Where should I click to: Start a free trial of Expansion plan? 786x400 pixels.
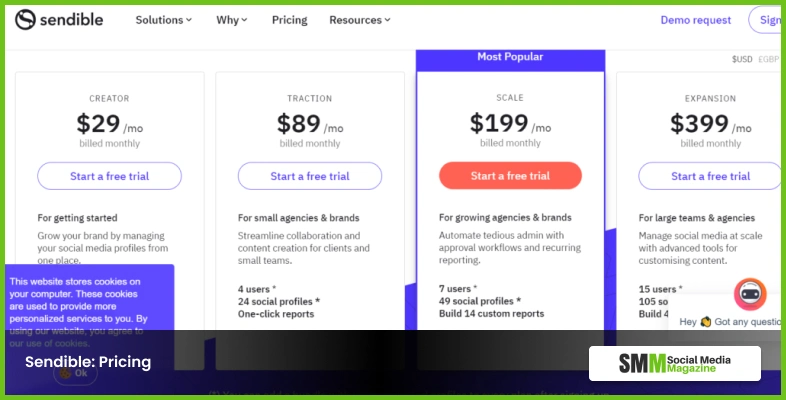(x=710, y=176)
